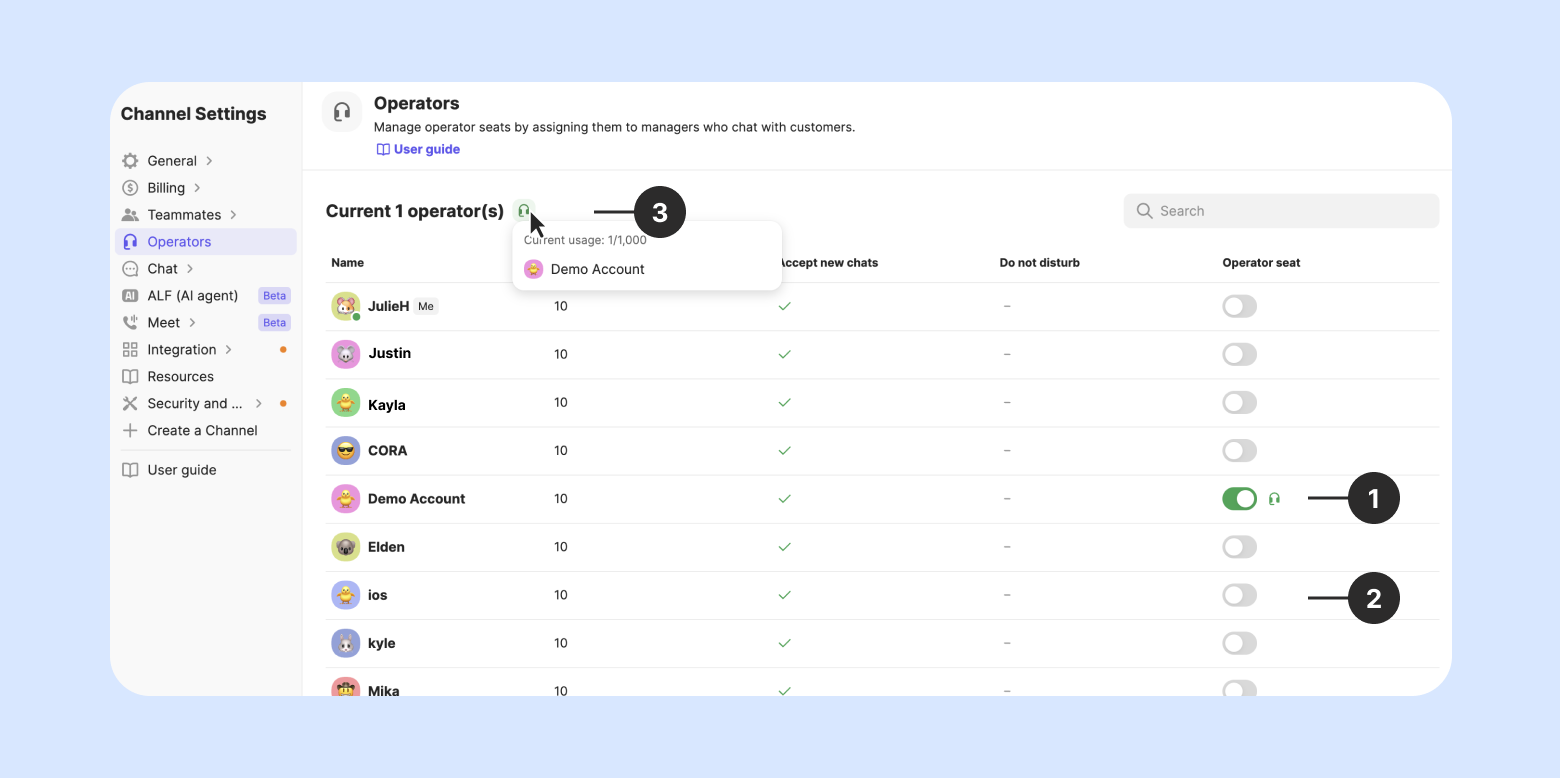Click the green headset icon beside operator count
This screenshot has width=1560, height=778.
tap(523, 210)
